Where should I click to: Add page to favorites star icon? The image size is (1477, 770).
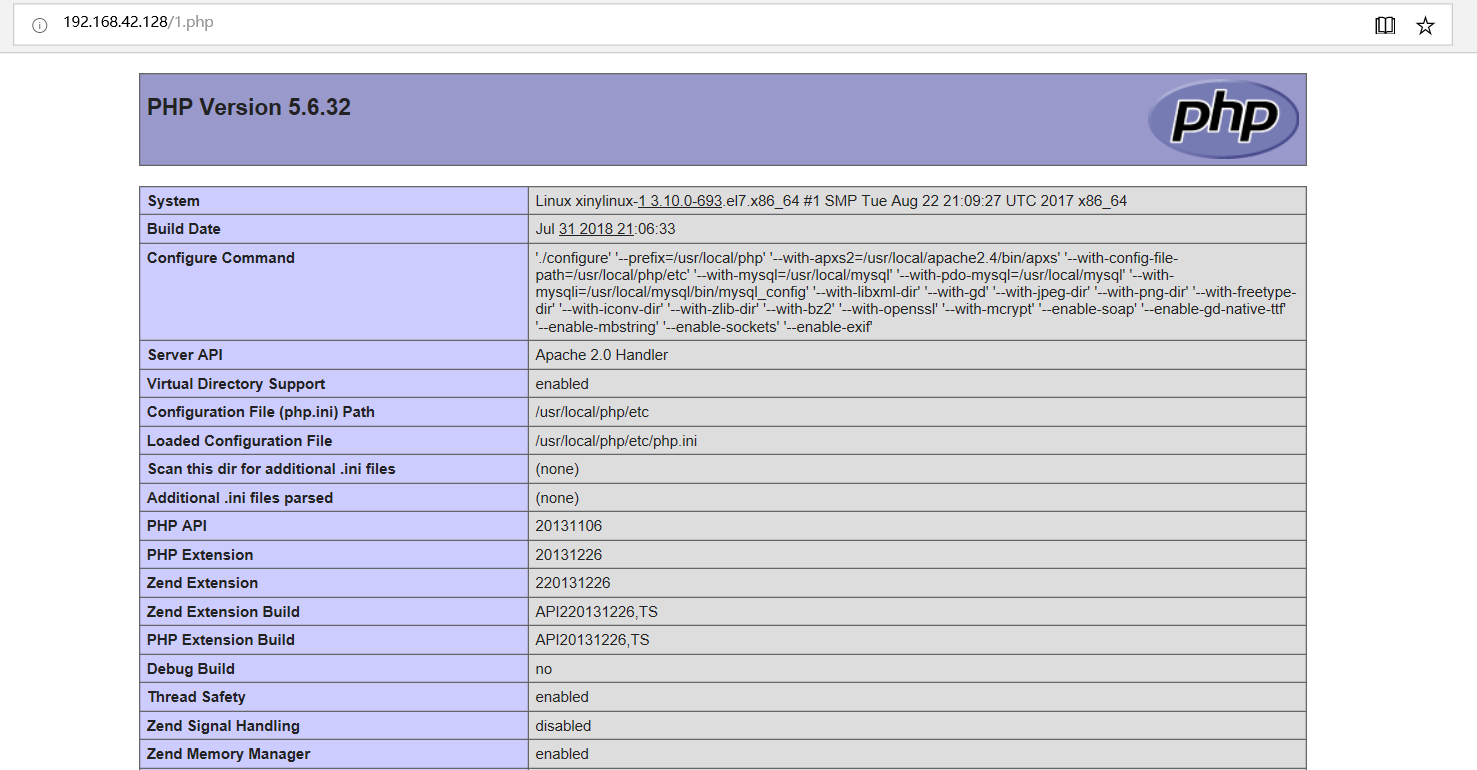coord(1426,25)
